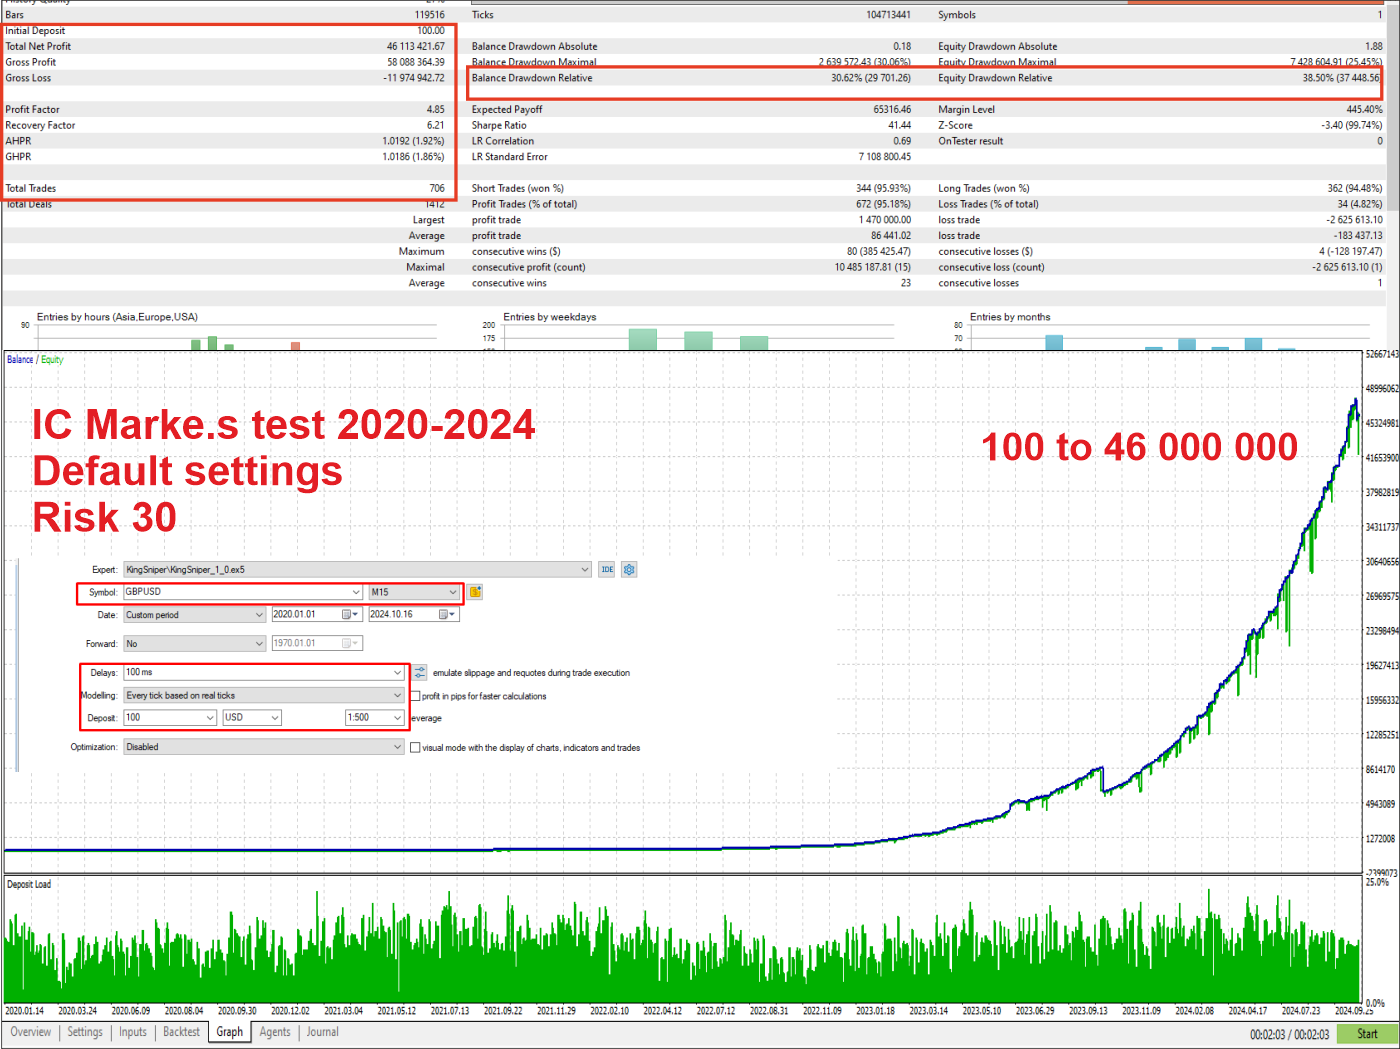Click Entries by months chart title
The height and width of the screenshot is (1049, 1400).
[1010, 317]
